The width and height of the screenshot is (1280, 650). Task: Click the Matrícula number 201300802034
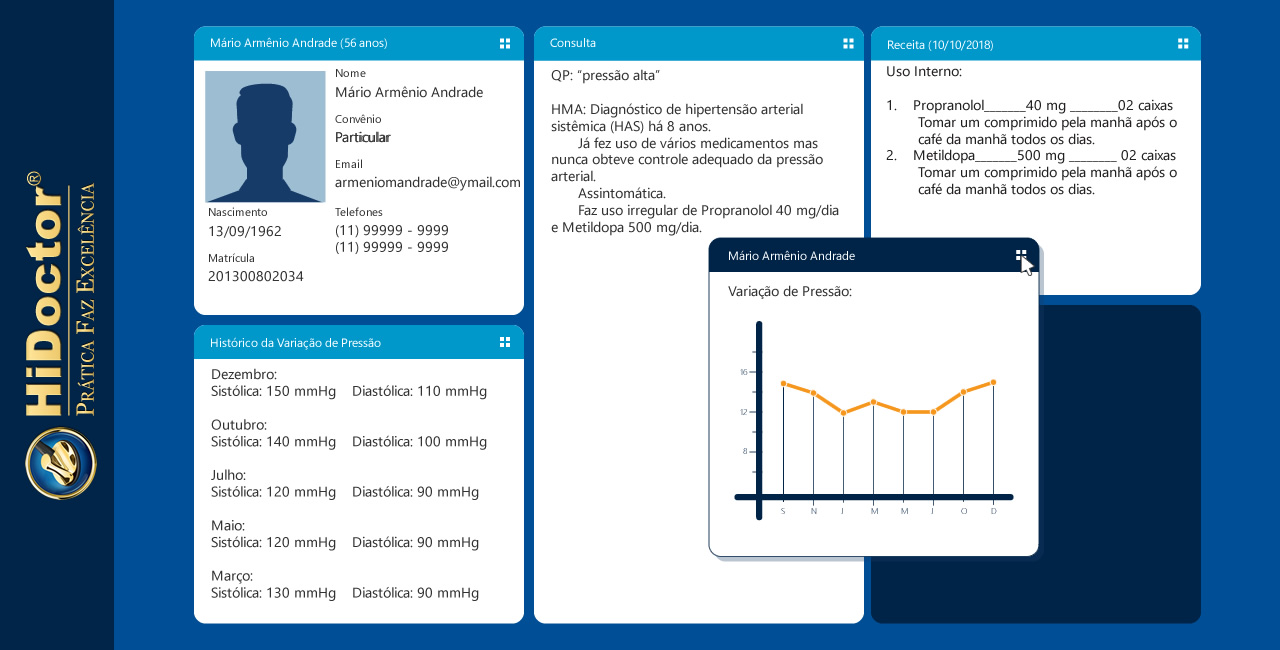pos(255,276)
